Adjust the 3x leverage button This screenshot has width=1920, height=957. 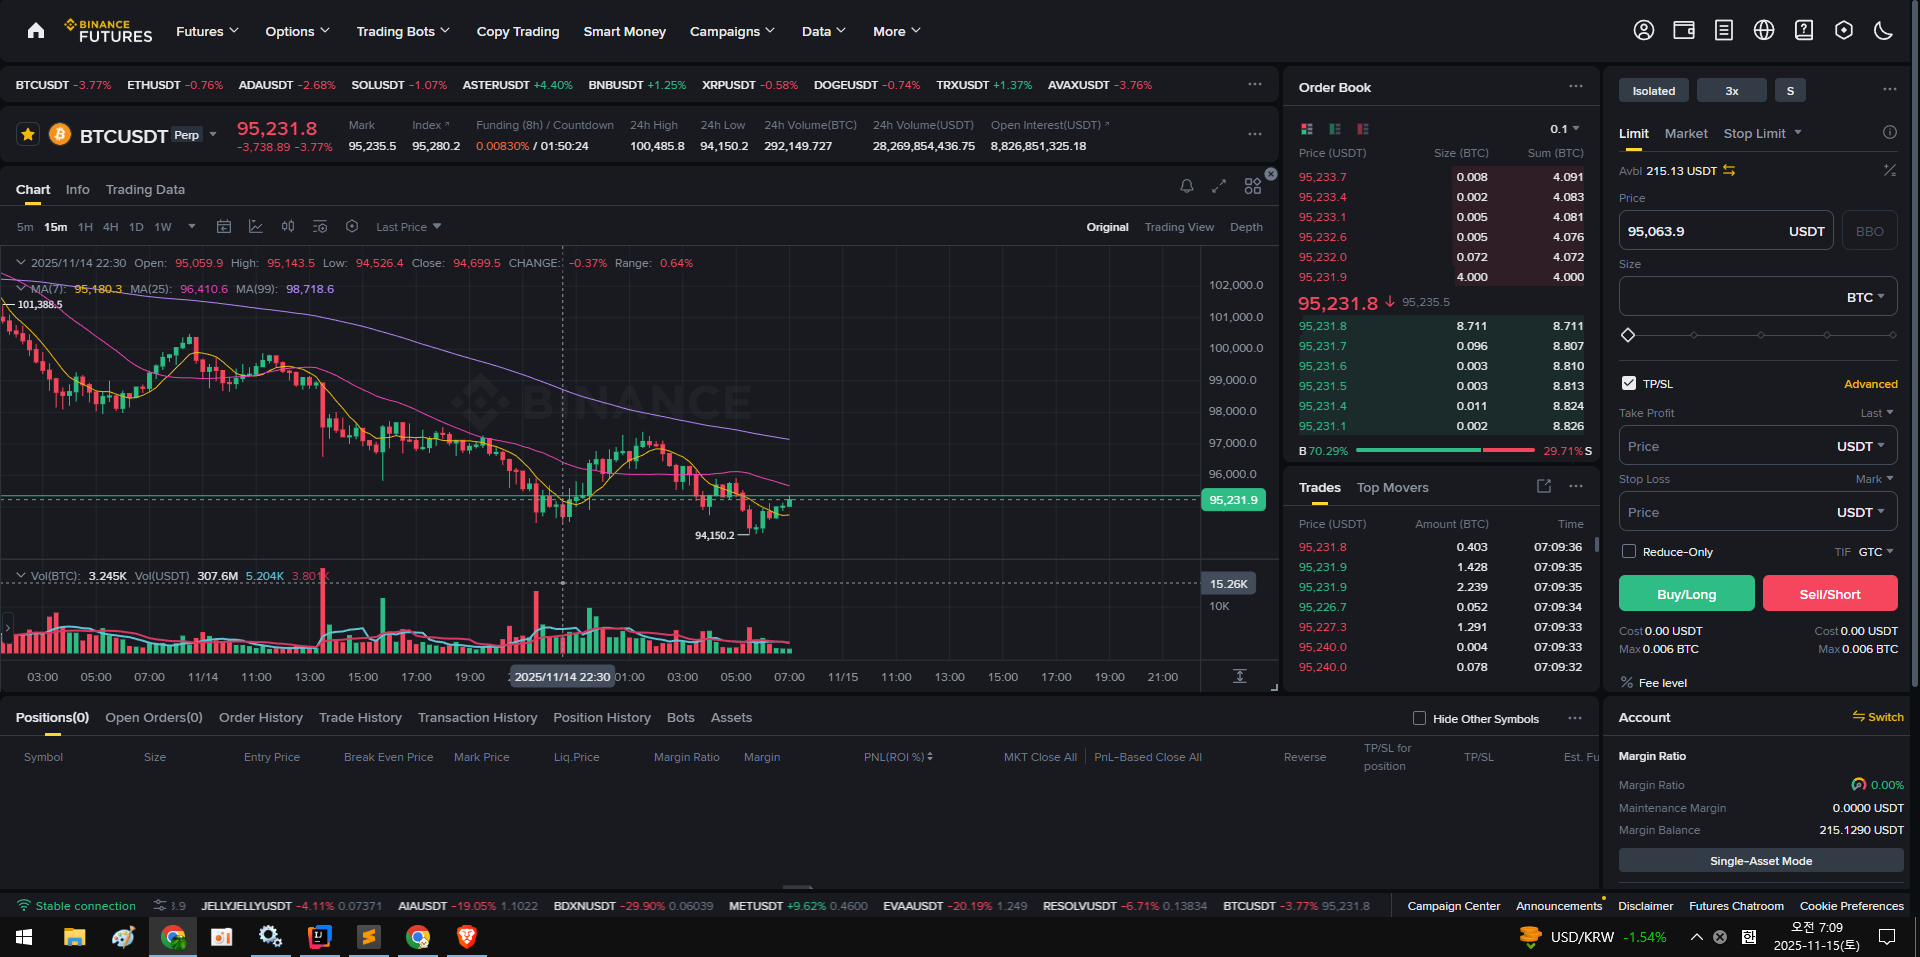1732,90
